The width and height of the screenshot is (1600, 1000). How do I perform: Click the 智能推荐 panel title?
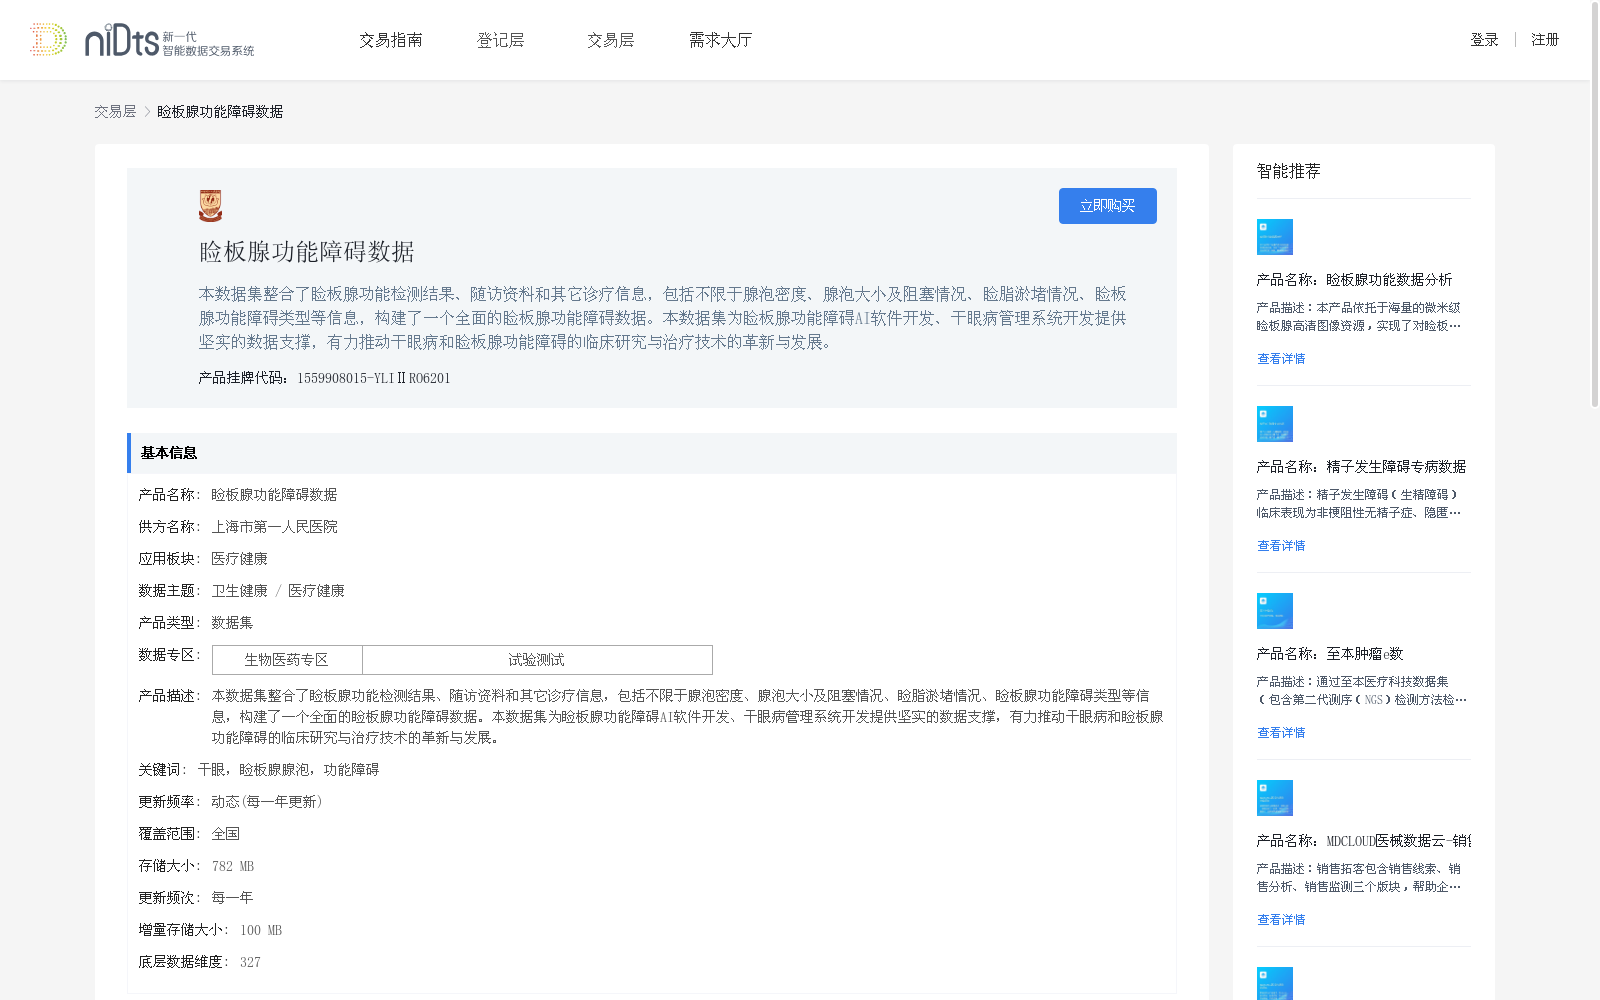pyautogui.click(x=1288, y=171)
